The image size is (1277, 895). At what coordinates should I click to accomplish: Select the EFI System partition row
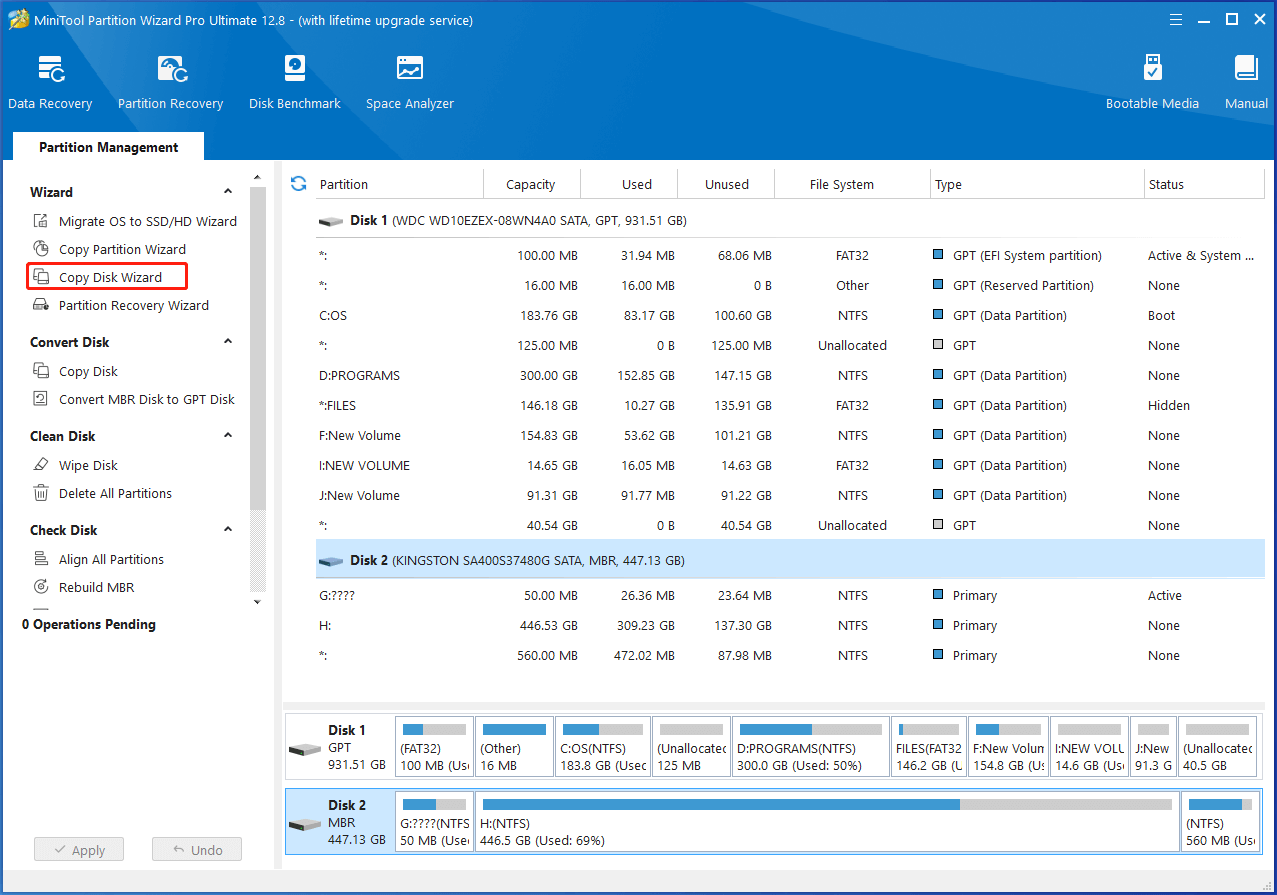[790, 255]
